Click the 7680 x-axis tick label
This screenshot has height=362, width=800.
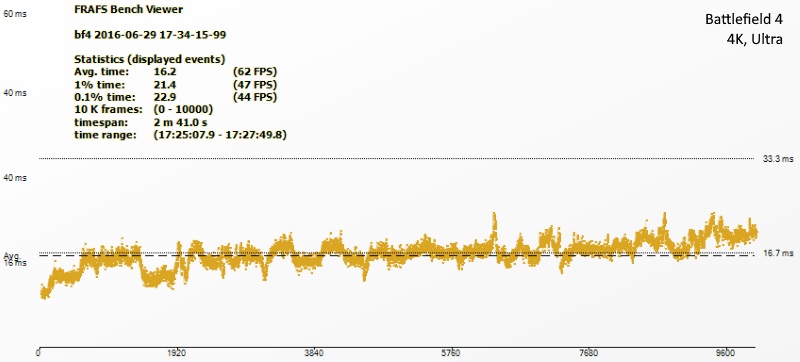pos(588,353)
